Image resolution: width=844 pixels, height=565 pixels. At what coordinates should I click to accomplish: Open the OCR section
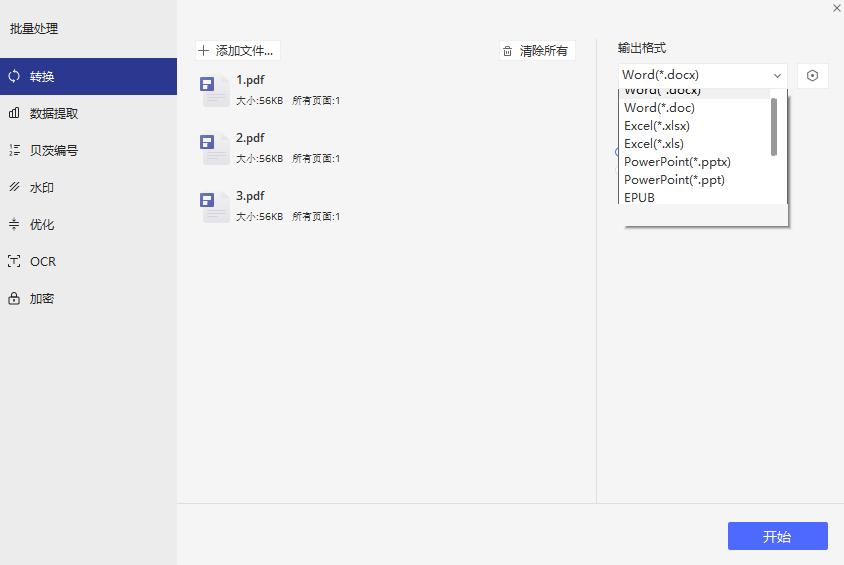pyautogui.click(x=88, y=262)
